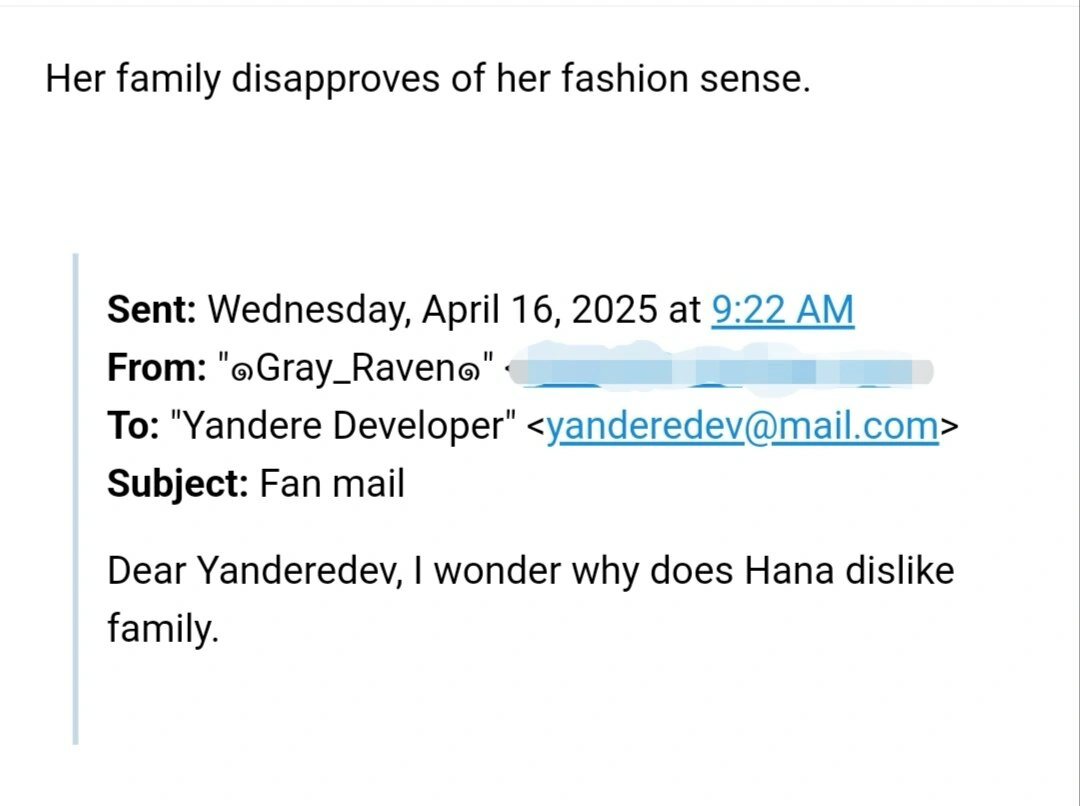
Task: Click the bold Subject label
Action: pos(178,484)
